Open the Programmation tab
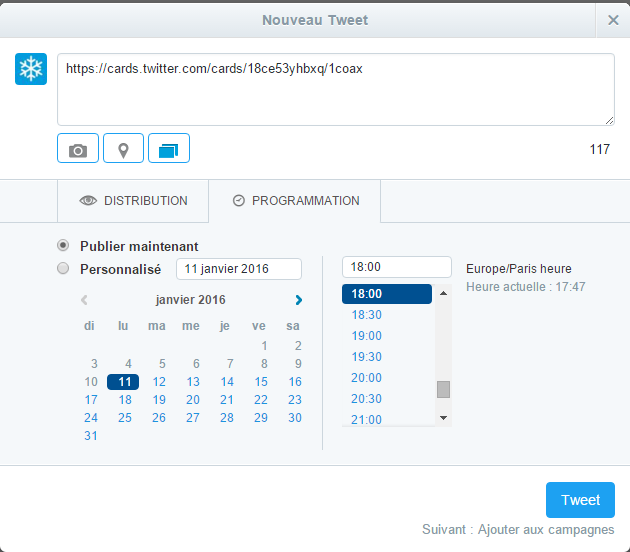 295,201
